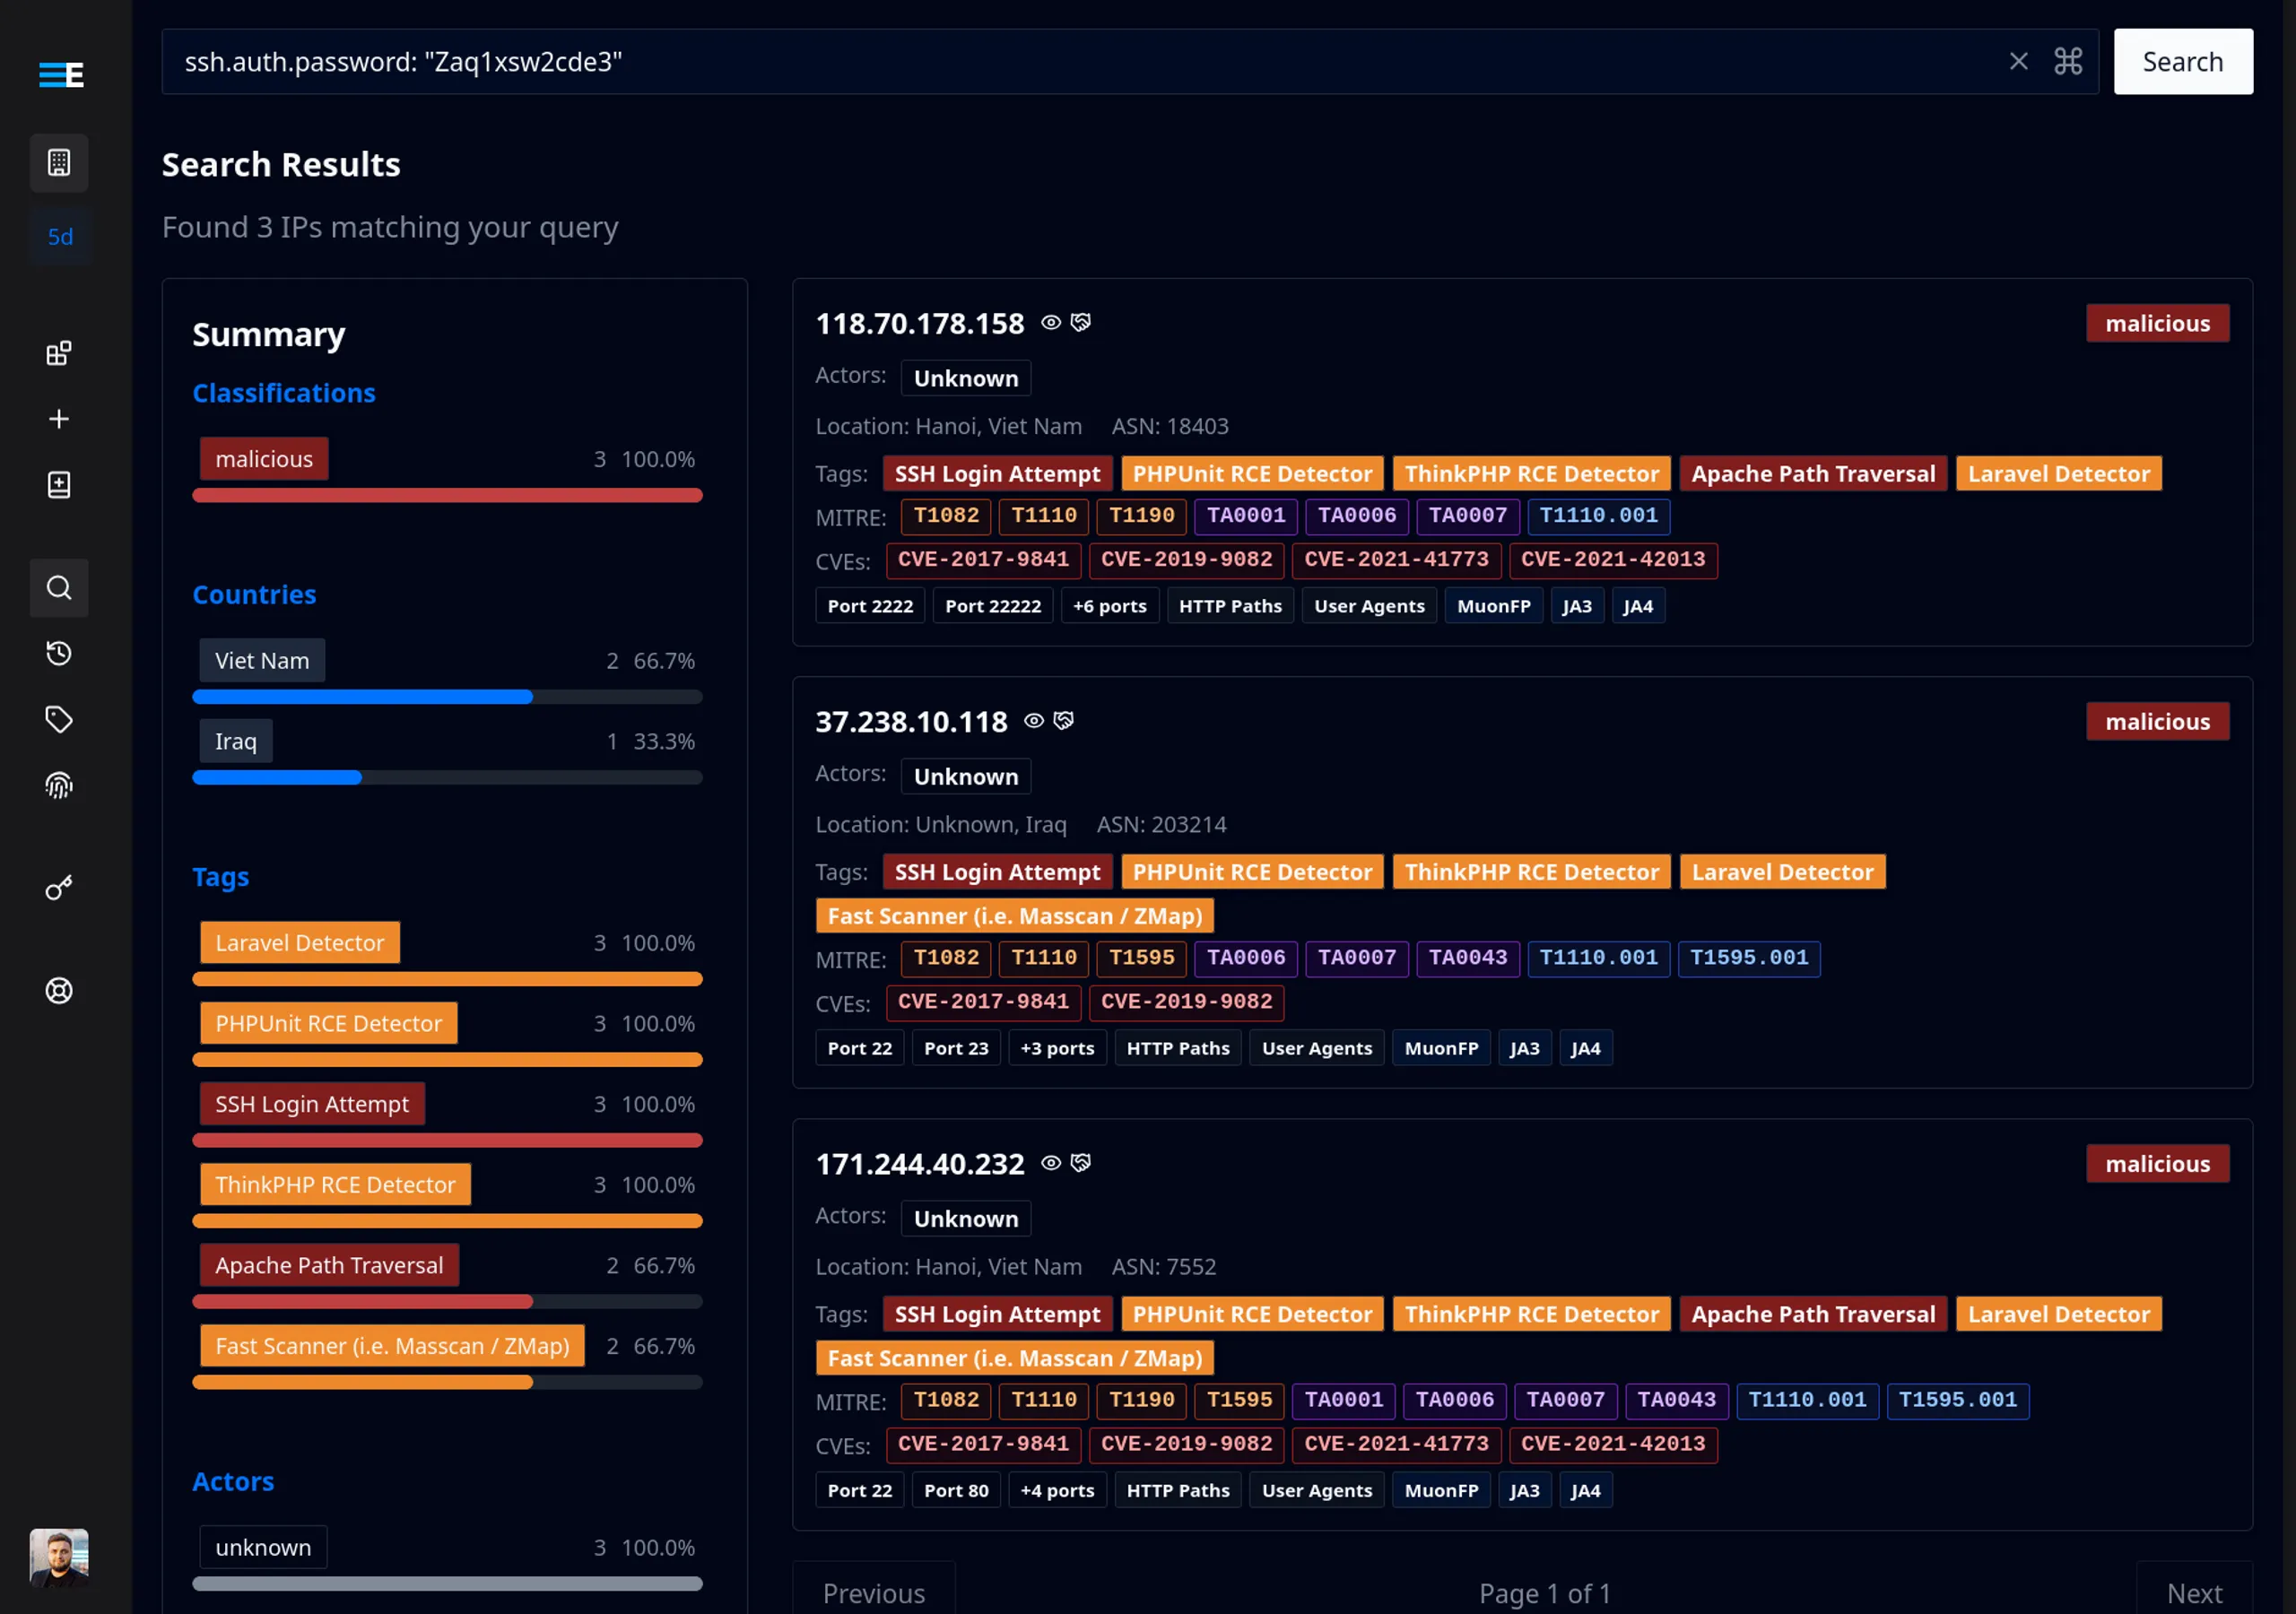Open help via the lifebuoy icon
Image resolution: width=2296 pixels, height=1614 pixels.
pos(59,991)
